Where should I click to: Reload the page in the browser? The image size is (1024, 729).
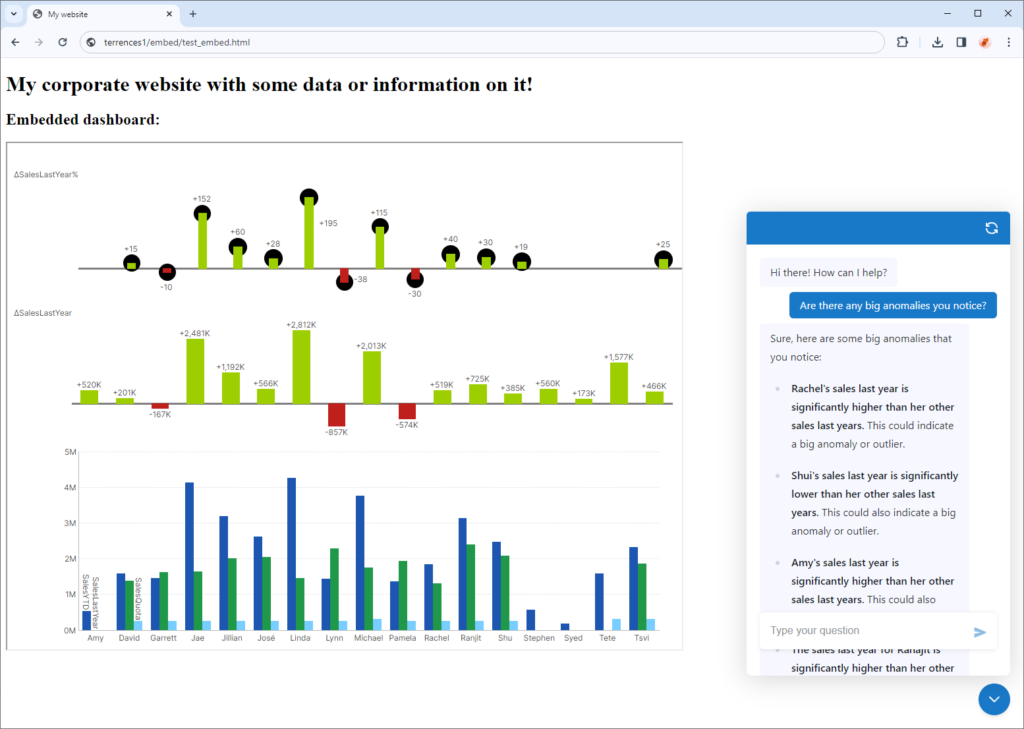click(x=63, y=42)
